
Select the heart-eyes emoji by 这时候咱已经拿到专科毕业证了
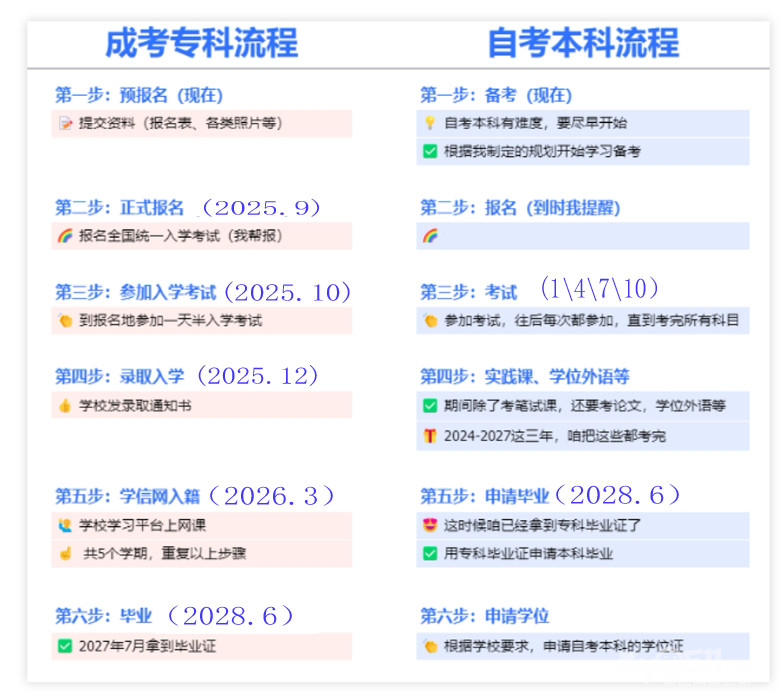click(x=430, y=525)
